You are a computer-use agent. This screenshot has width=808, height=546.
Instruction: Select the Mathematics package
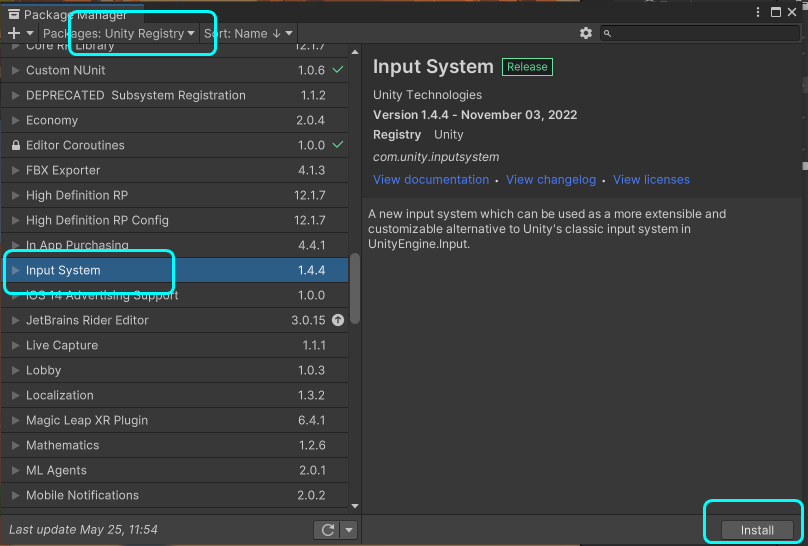[x=175, y=445]
